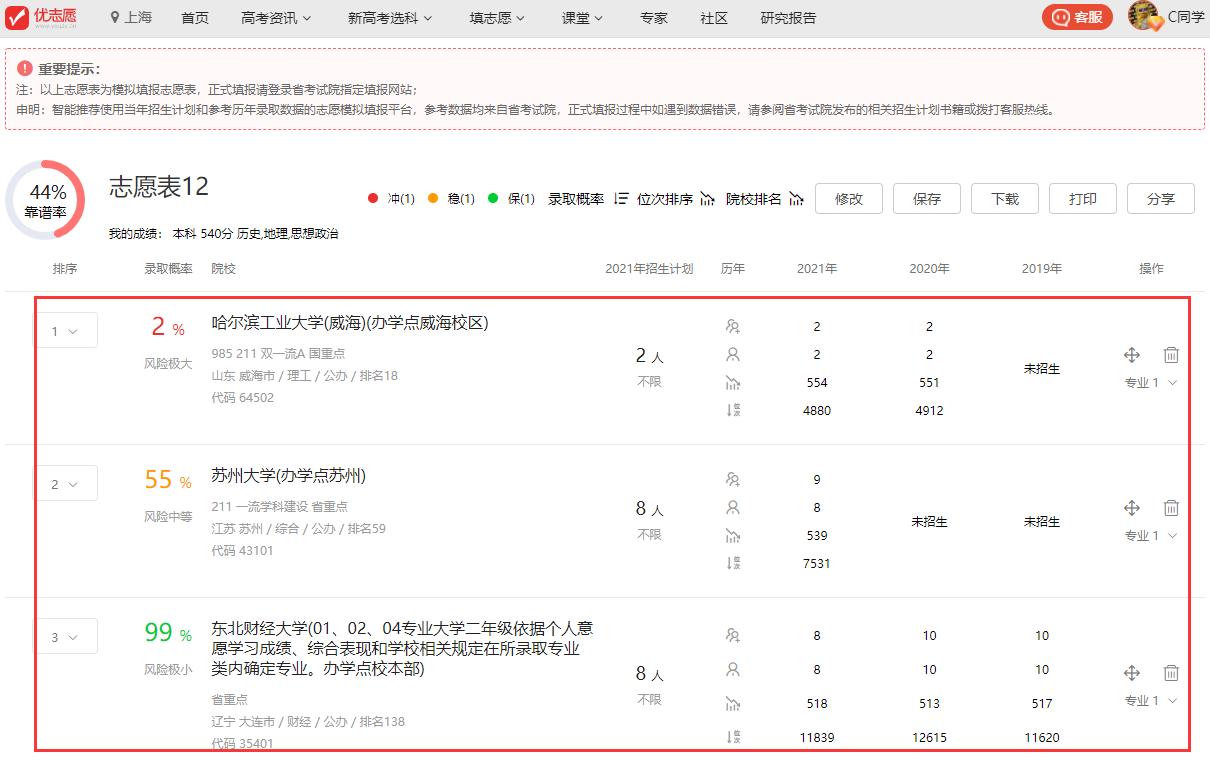This screenshot has height=769, width=1210.
Task: Click the C同学 user avatar
Action: pyautogui.click(x=1144, y=16)
